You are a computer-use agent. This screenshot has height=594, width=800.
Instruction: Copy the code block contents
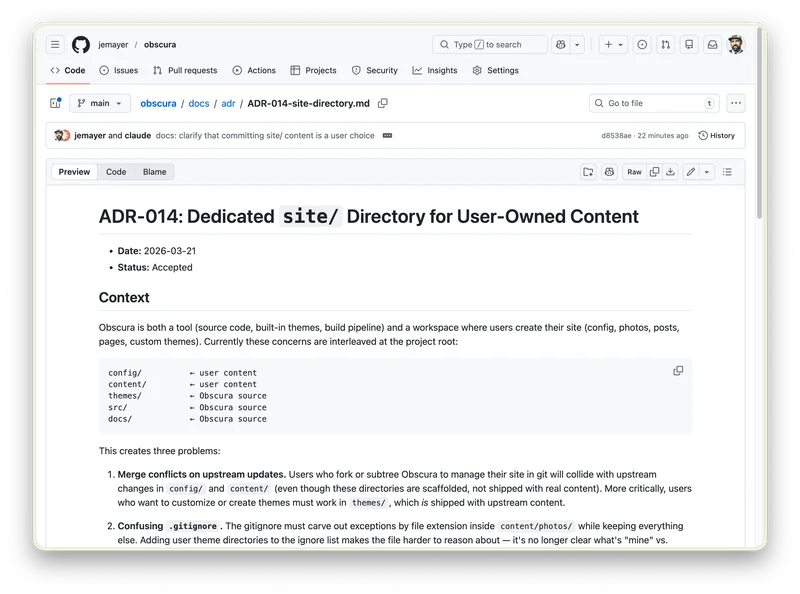pos(678,371)
